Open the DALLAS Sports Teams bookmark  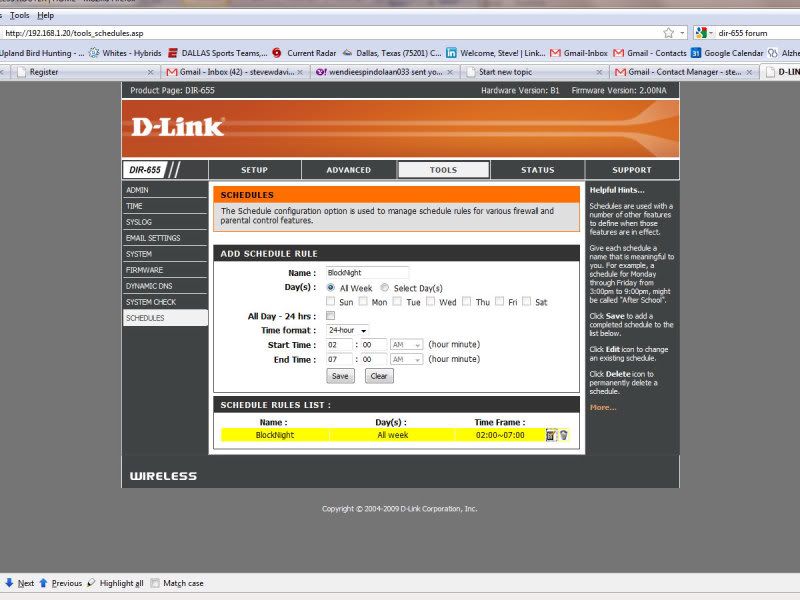218,53
